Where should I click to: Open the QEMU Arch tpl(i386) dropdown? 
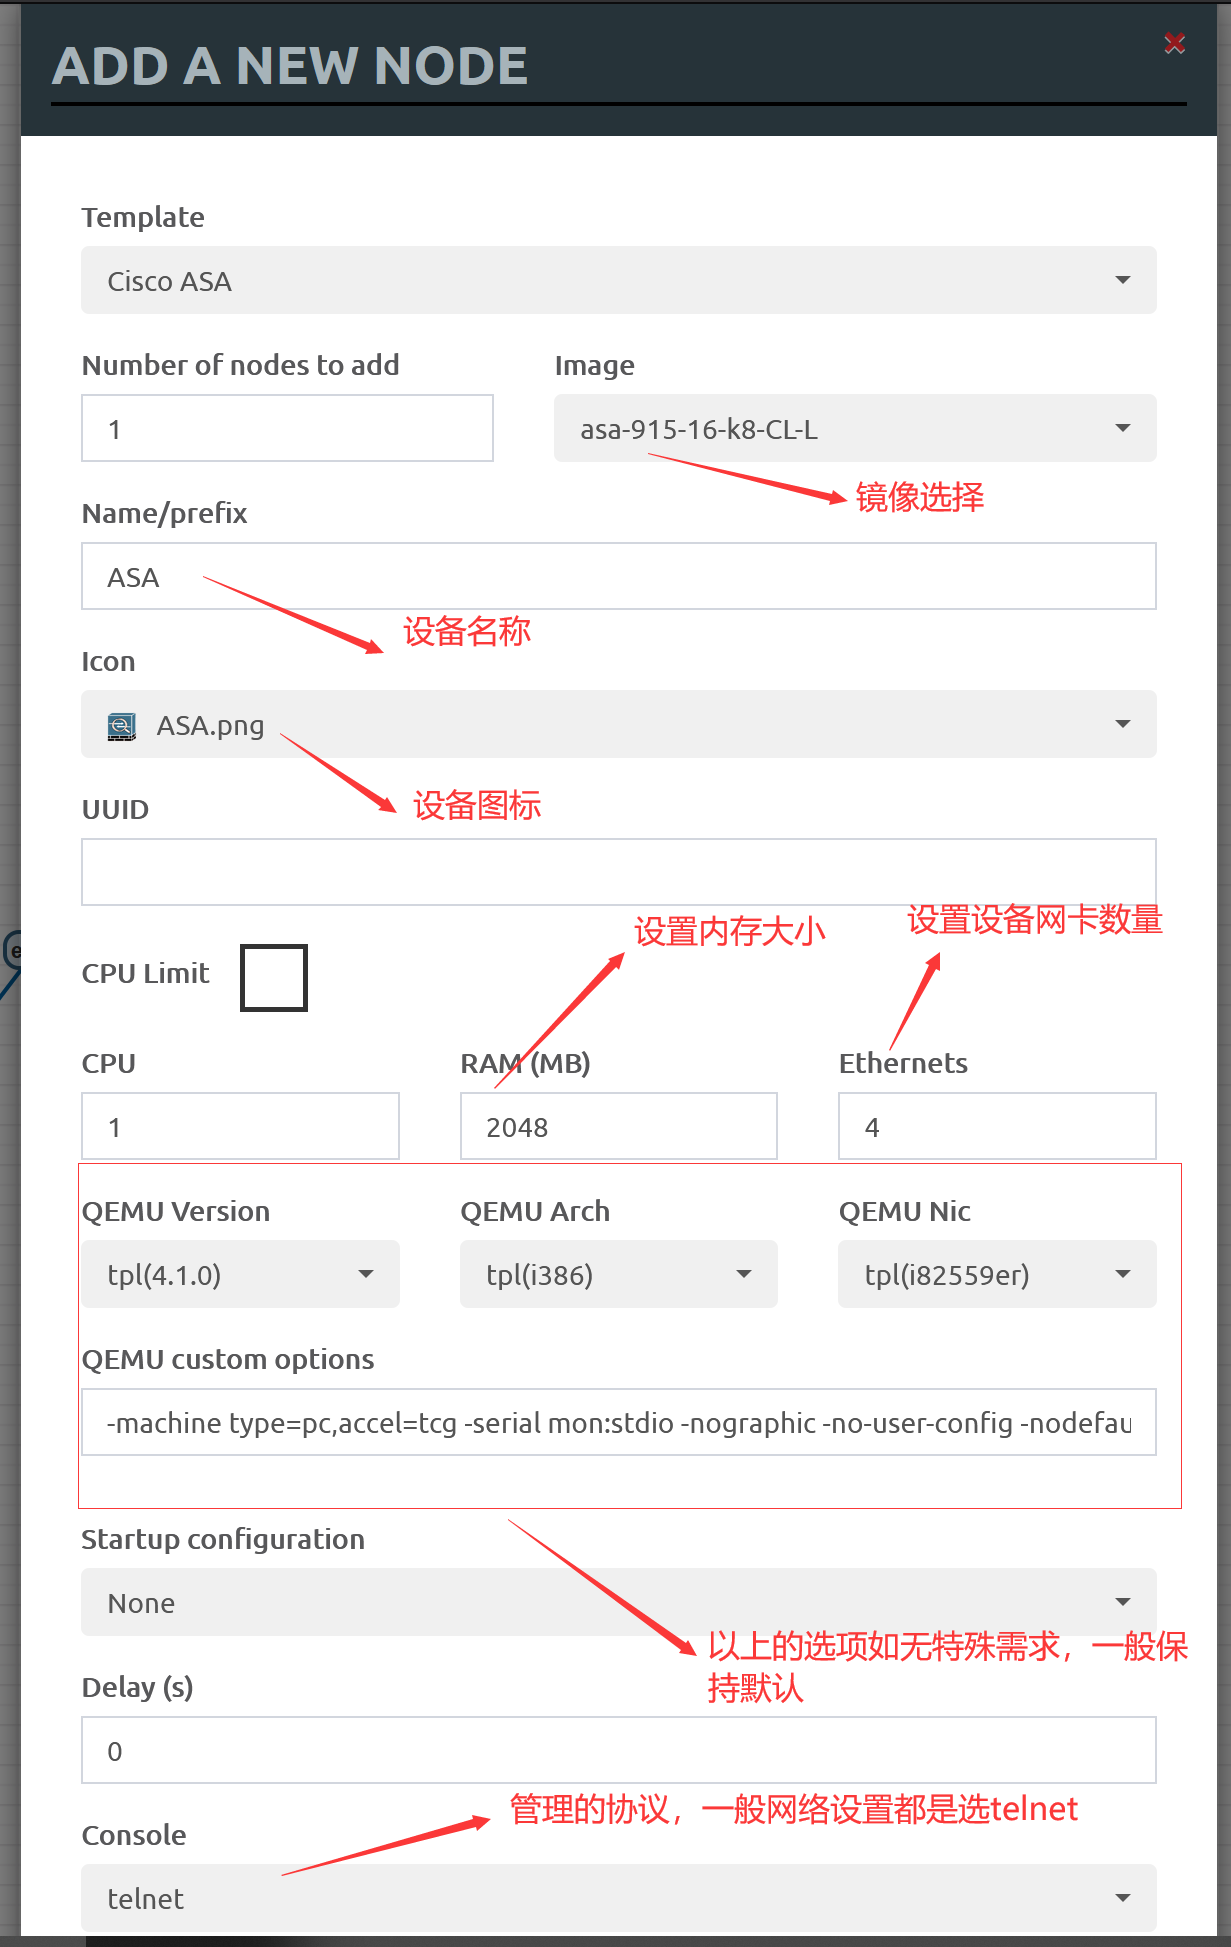coord(618,1274)
